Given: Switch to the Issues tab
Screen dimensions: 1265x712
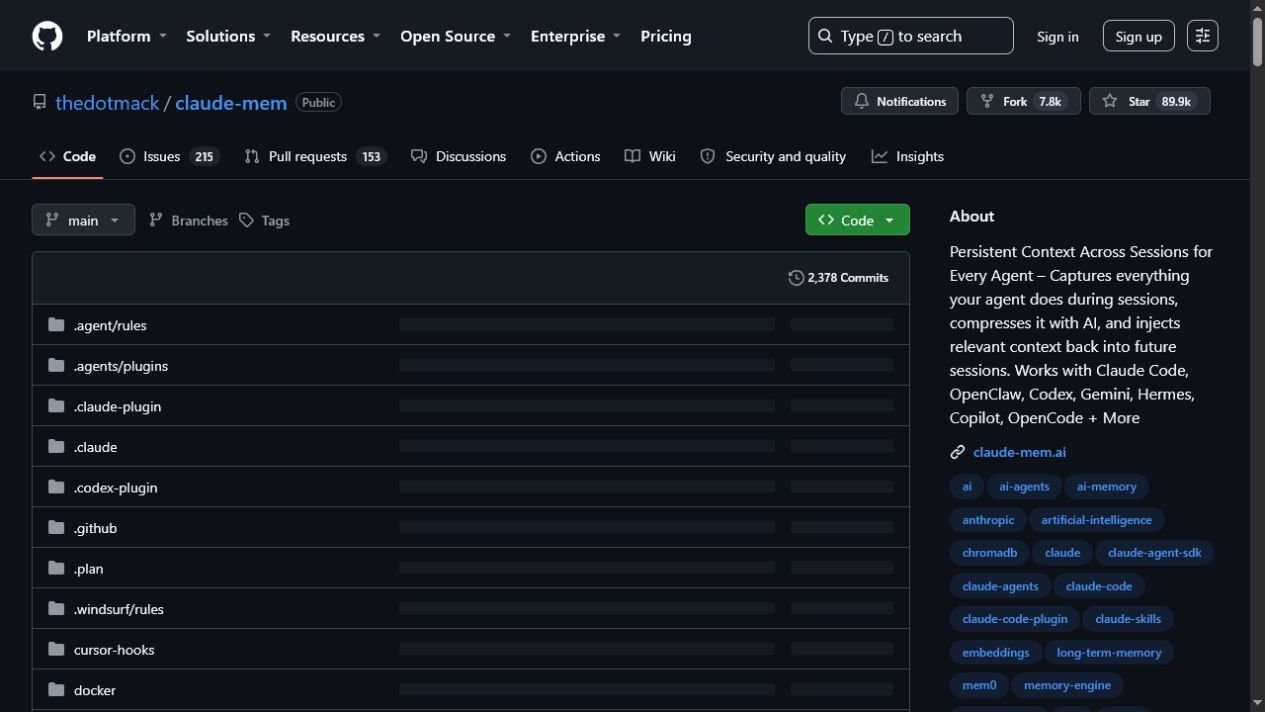Looking at the screenshot, I should pyautogui.click(x=169, y=156).
